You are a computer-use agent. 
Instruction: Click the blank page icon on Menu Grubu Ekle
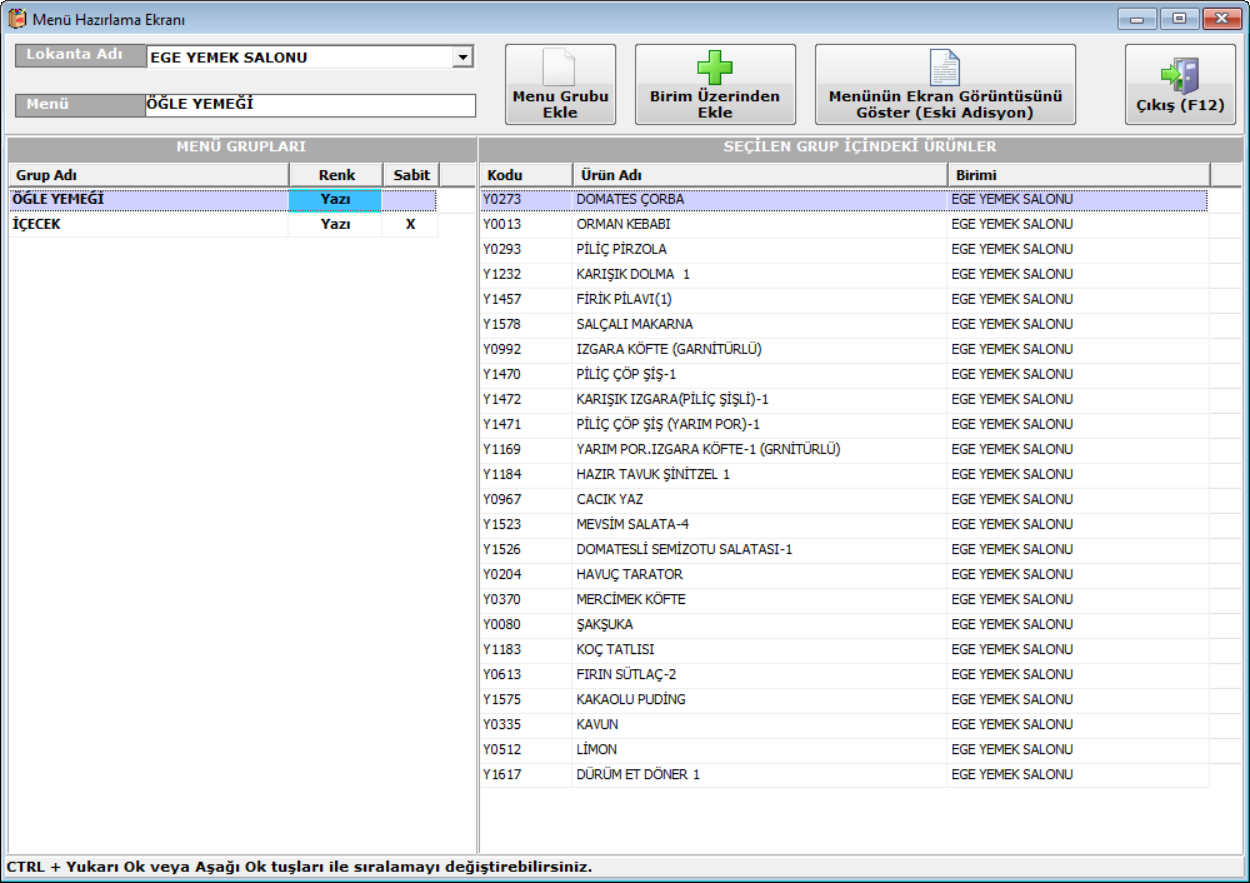559,67
